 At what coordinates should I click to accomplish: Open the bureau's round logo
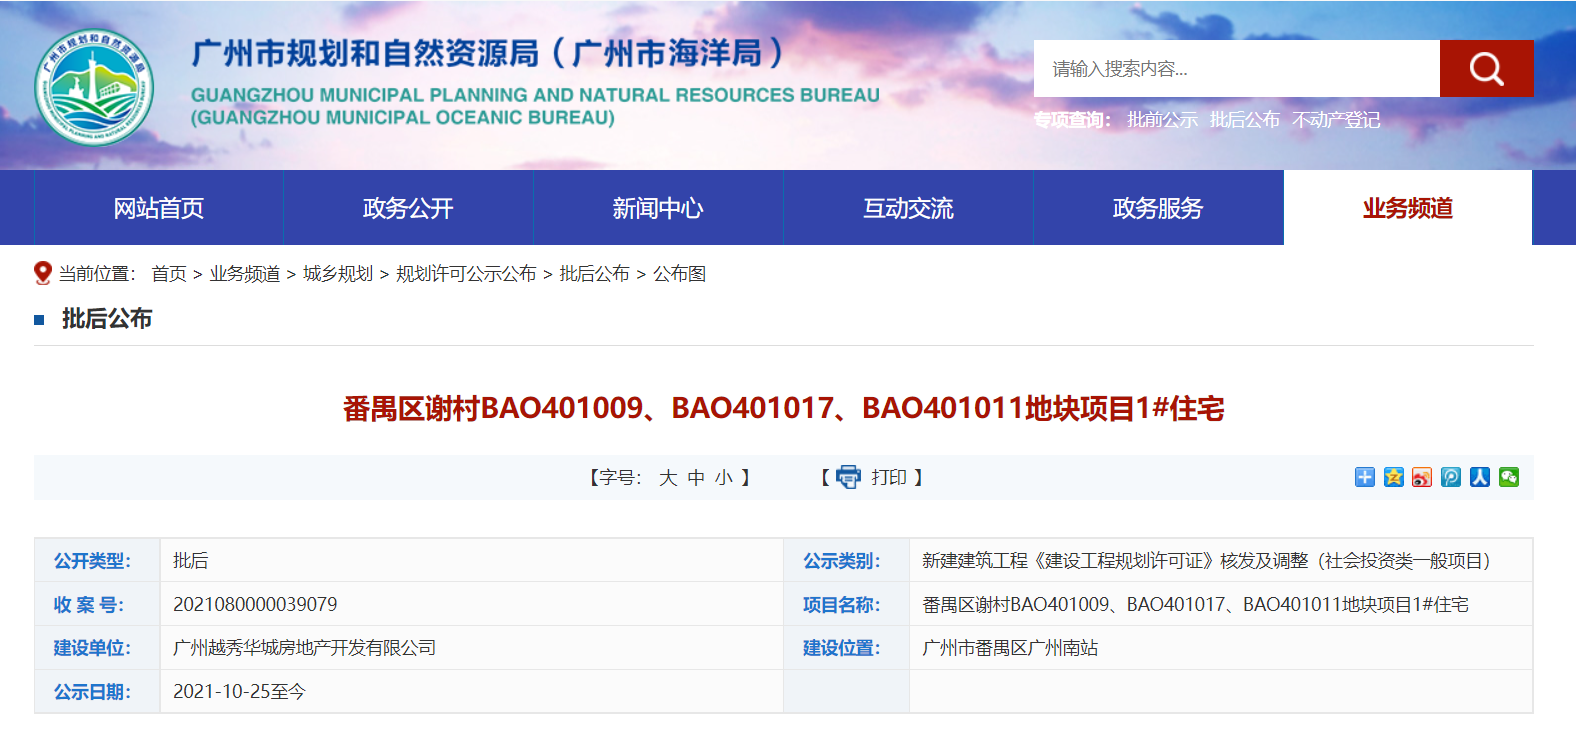[x=94, y=87]
